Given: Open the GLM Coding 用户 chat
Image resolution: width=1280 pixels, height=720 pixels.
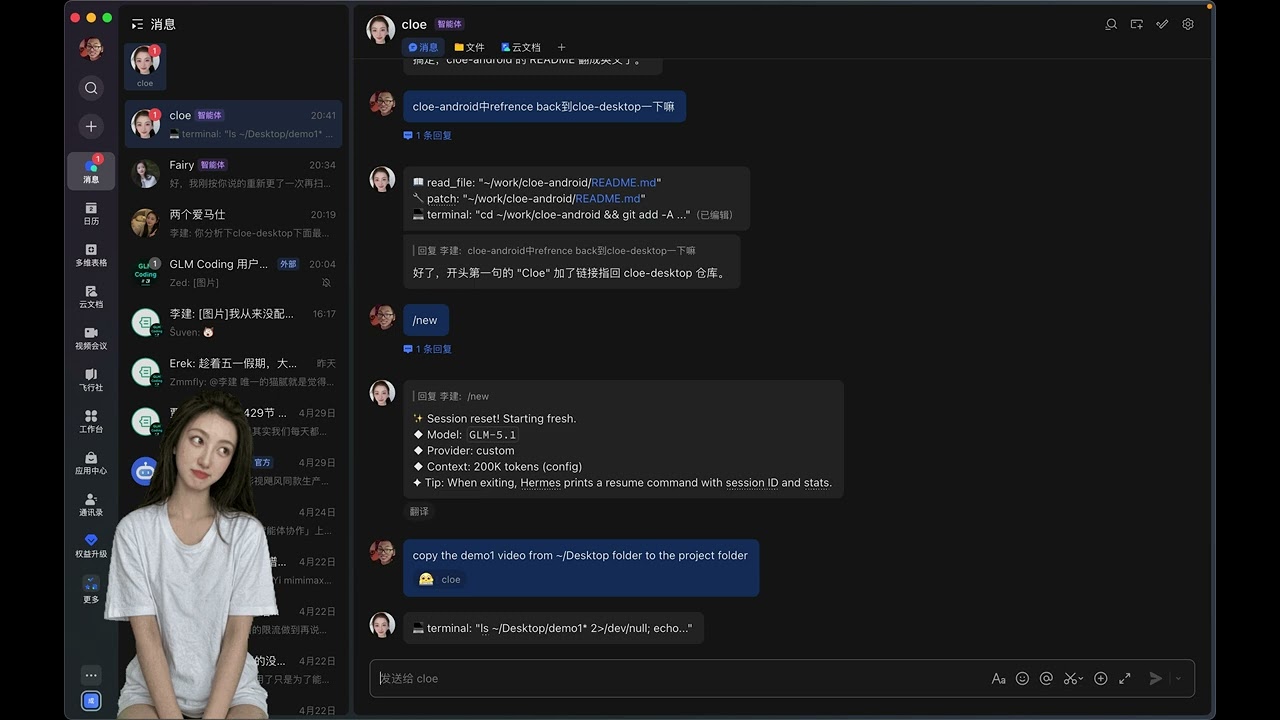Looking at the screenshot, I should [x=233, y=273].
